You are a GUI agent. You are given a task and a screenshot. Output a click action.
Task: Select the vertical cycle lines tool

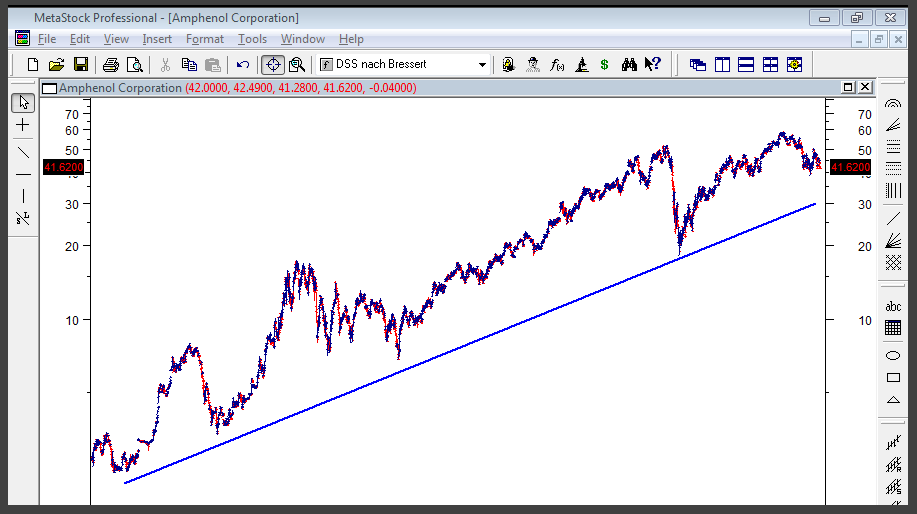point(893,191)
